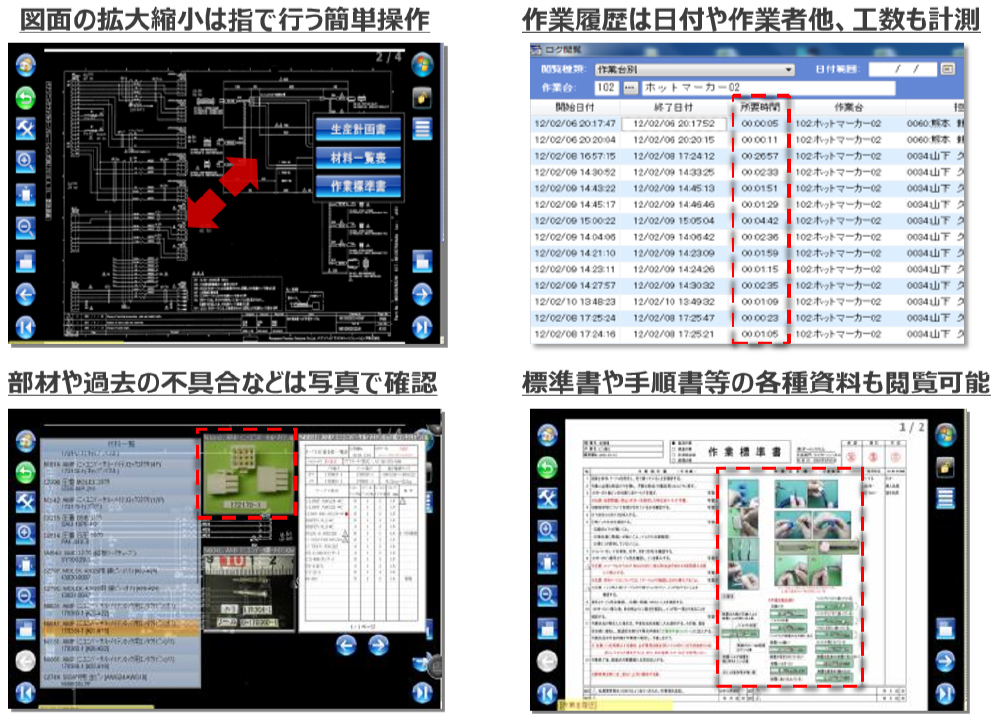Go to next page arrow in circuit diagram viewer
The height and width of the screenshot is (718, 1000).
click(x=422, y=294)
